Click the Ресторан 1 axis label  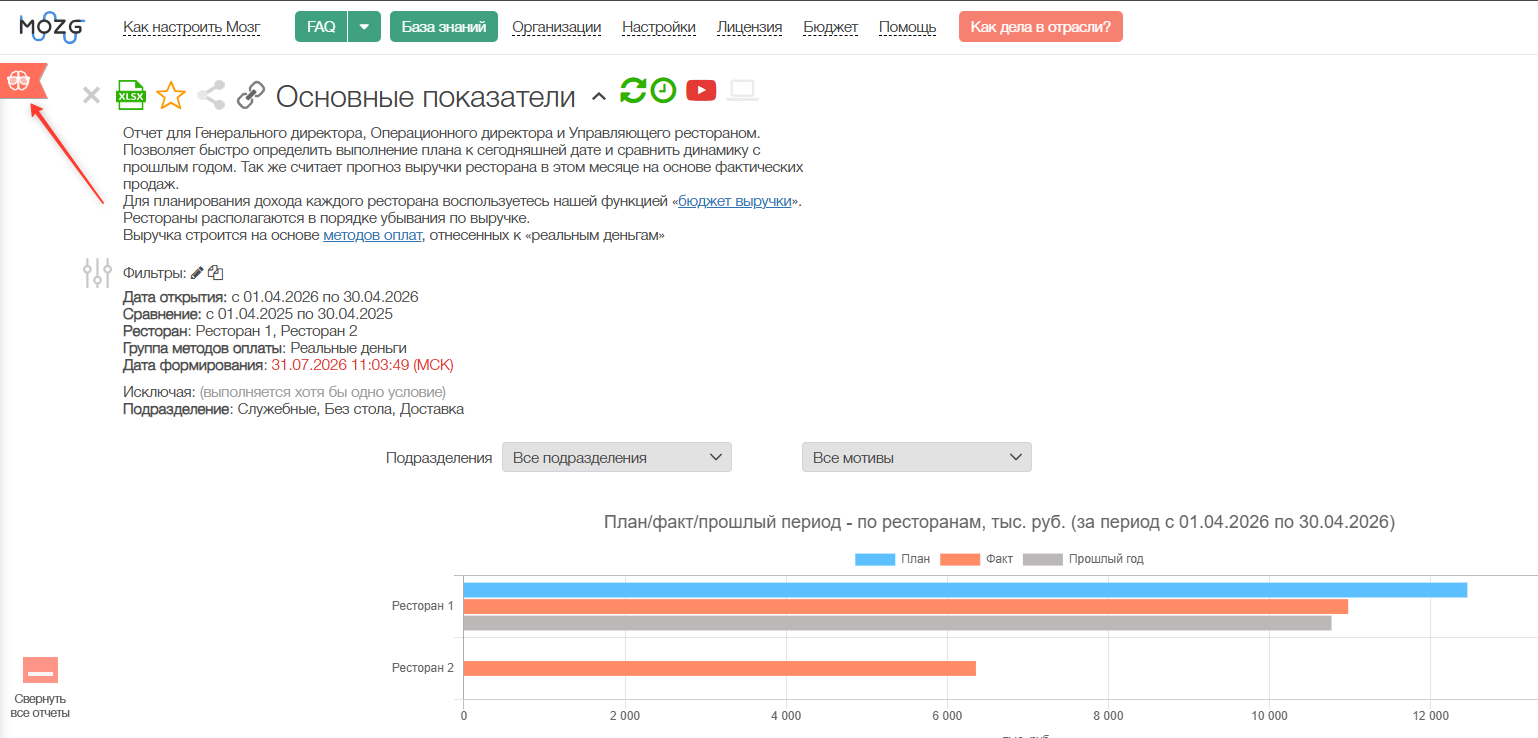(x=423, y=606)
